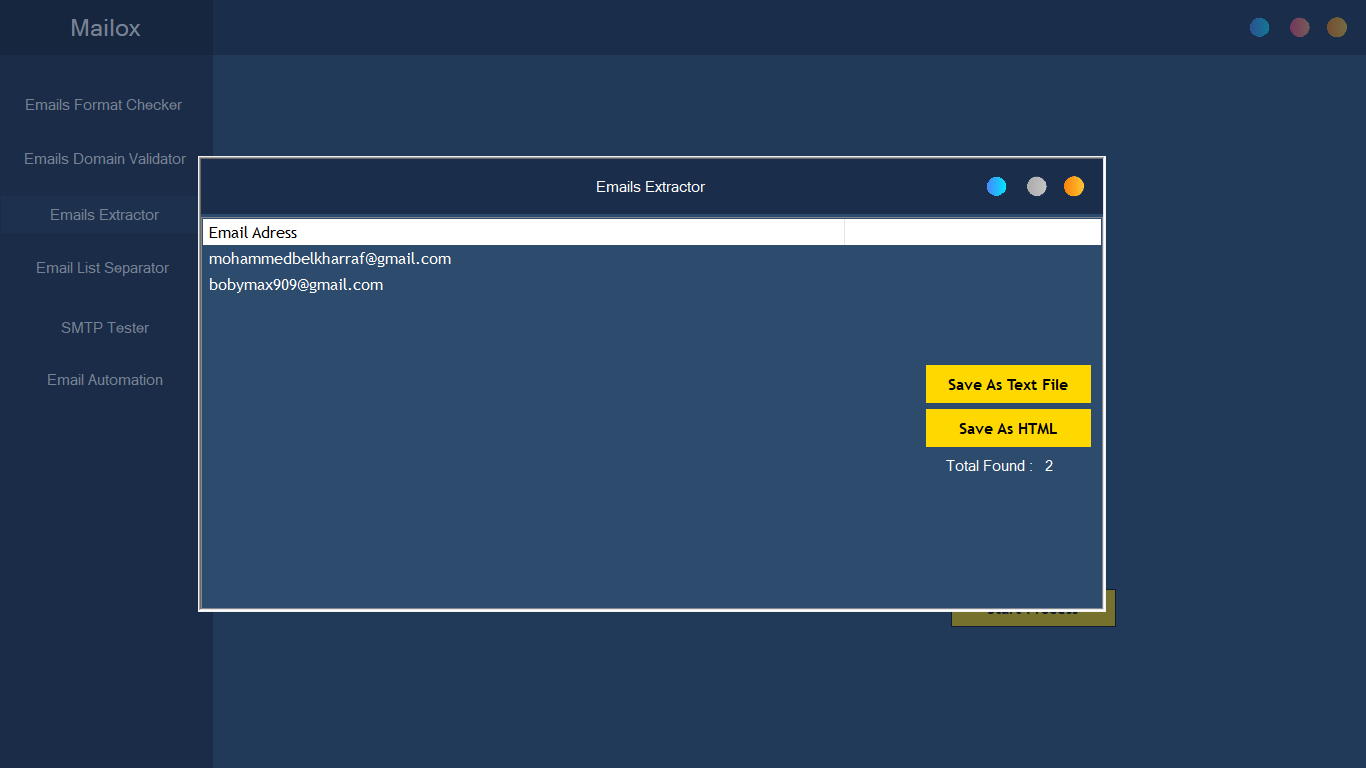This screenshot has width=1366, height=768.
Task: Click the gray circle icon on the dialog titlebar
Action: click(x=1036, y=186)
